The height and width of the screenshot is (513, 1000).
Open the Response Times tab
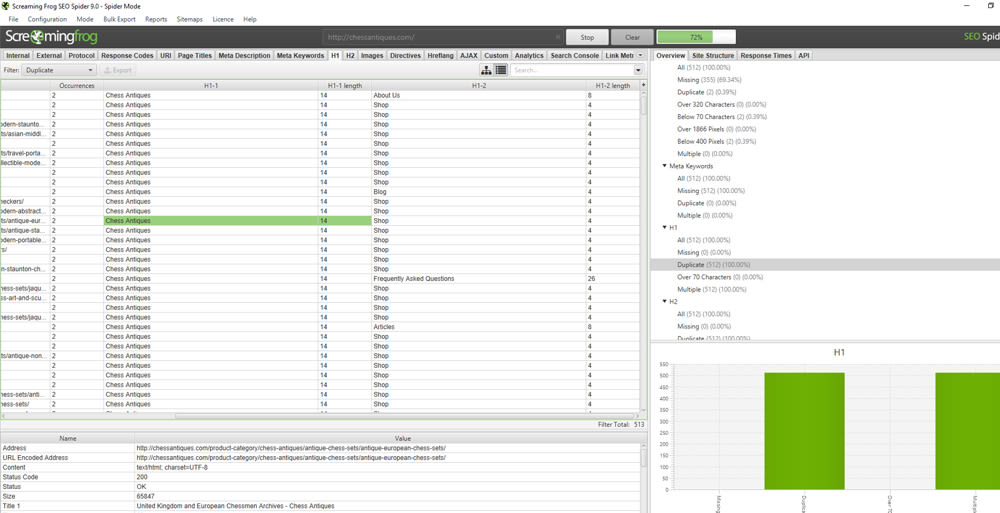(x=766, y=56)
